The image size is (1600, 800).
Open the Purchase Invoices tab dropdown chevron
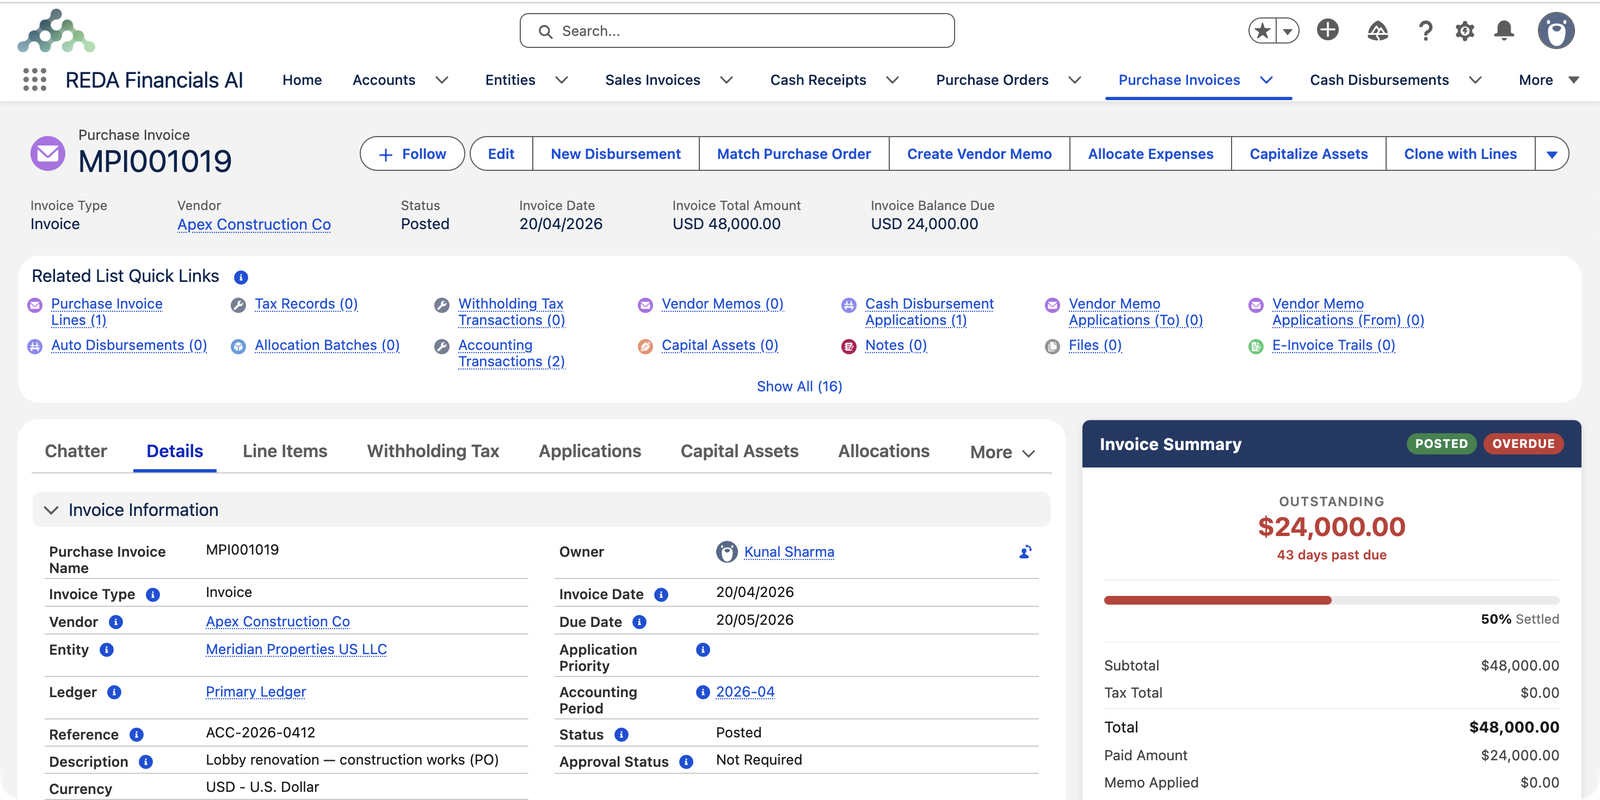[1266, 80]
